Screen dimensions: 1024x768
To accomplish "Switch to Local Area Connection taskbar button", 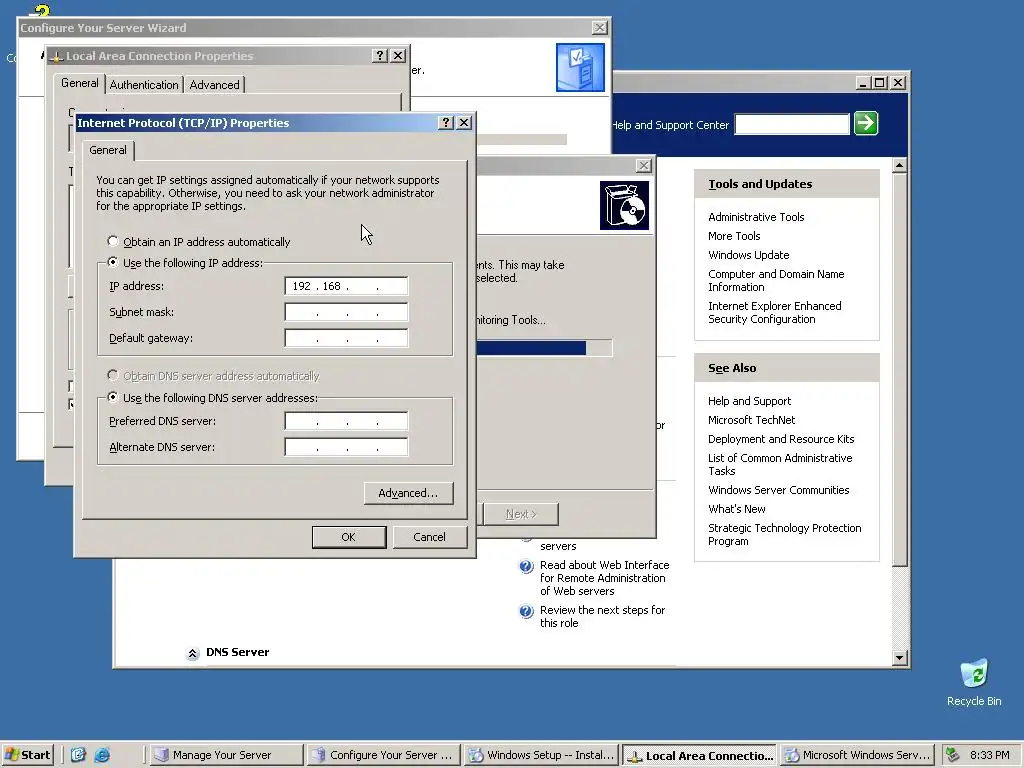I will tap(699, 756).
